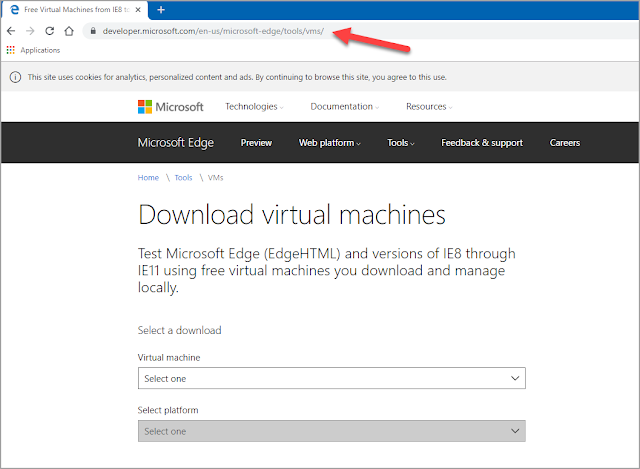
Task: Expand the Technologies menu
Action: pyautogui.click(x=254, y=107)
